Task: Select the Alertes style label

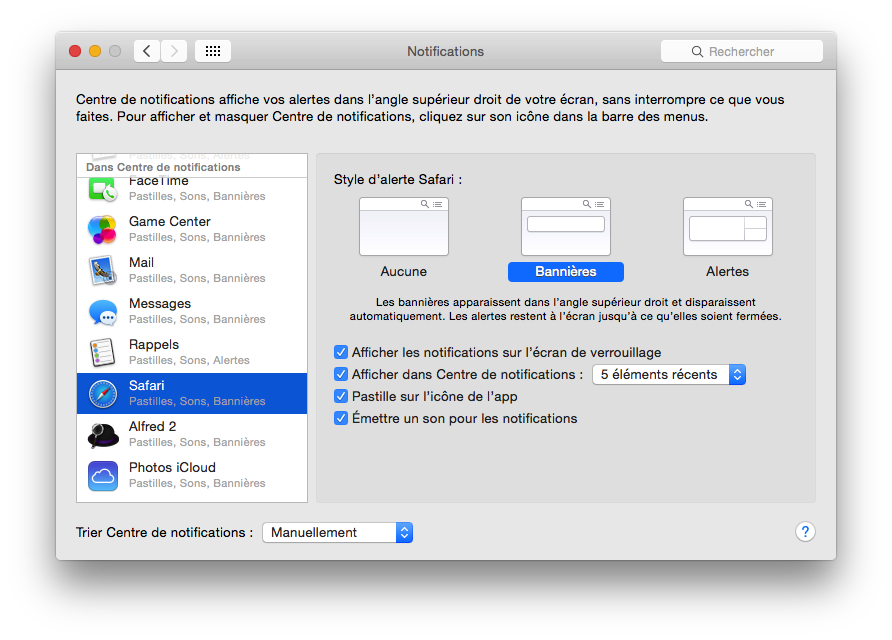Action: (728, 272)
